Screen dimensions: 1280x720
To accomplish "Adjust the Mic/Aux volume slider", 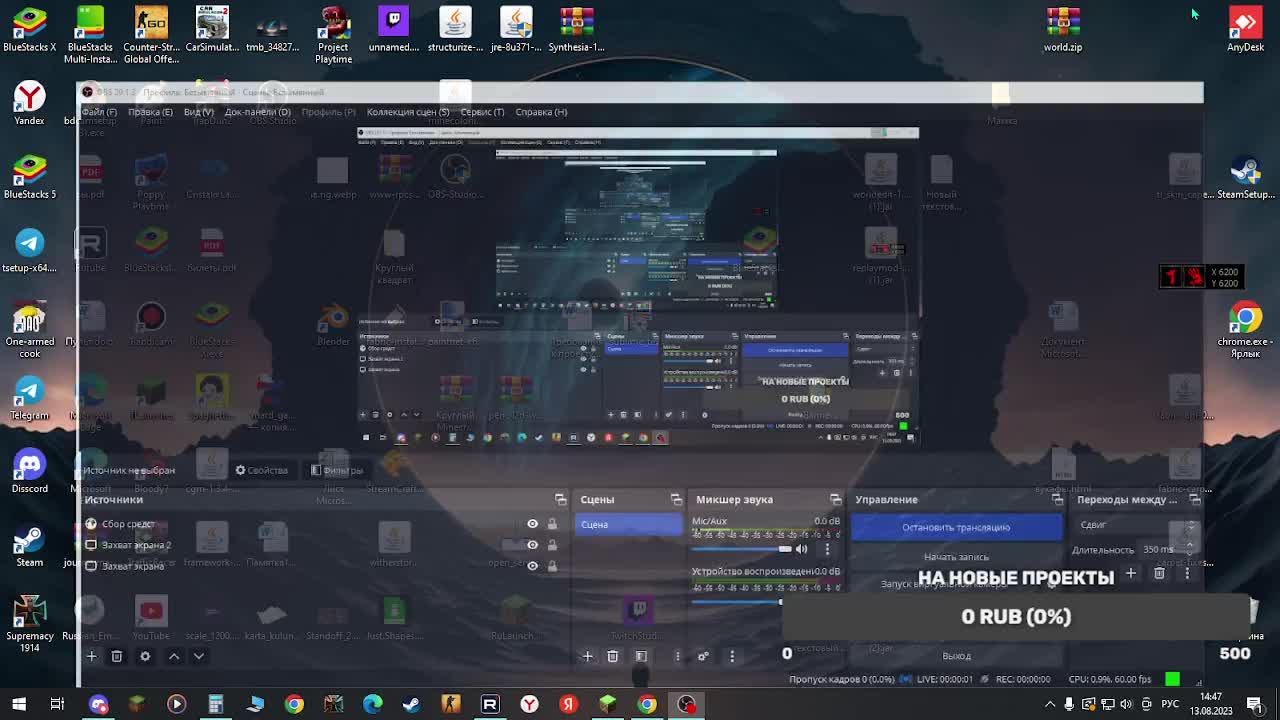I will 741,548.
